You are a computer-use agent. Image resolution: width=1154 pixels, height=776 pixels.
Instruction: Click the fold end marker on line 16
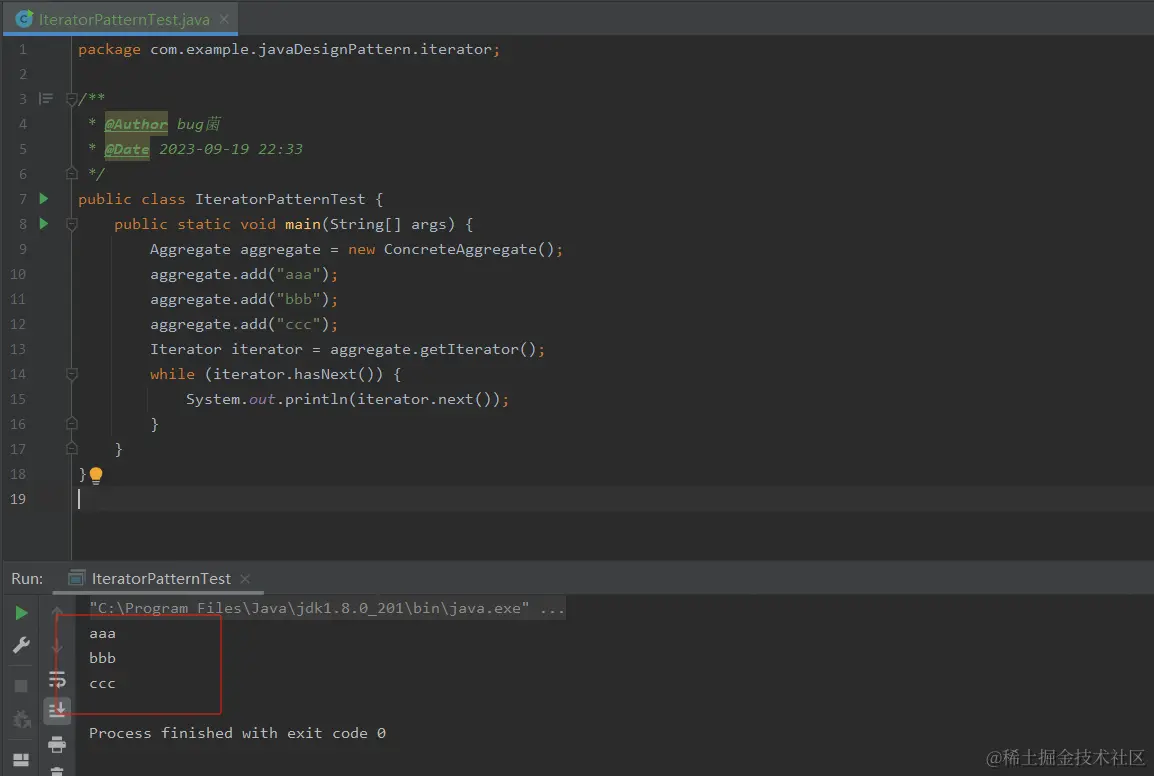pyautogui.click(x=71, y=424)
